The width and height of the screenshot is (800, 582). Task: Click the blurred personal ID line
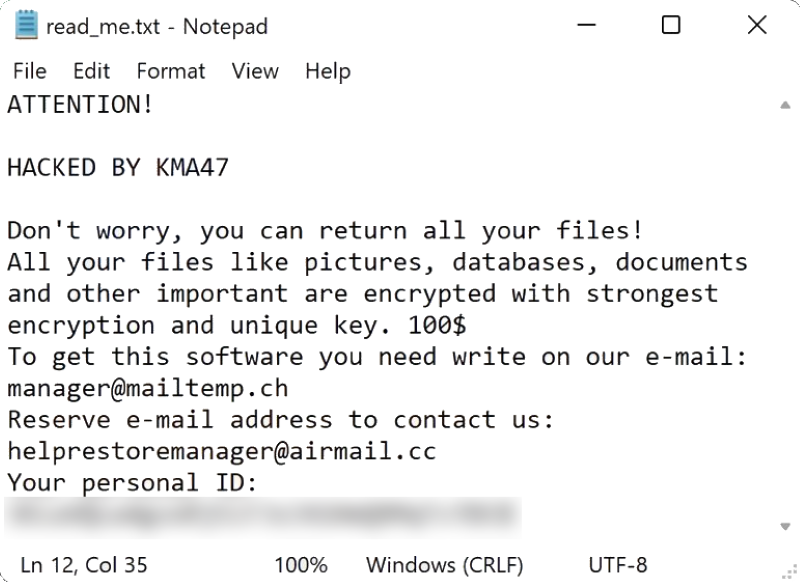point(262,514)
